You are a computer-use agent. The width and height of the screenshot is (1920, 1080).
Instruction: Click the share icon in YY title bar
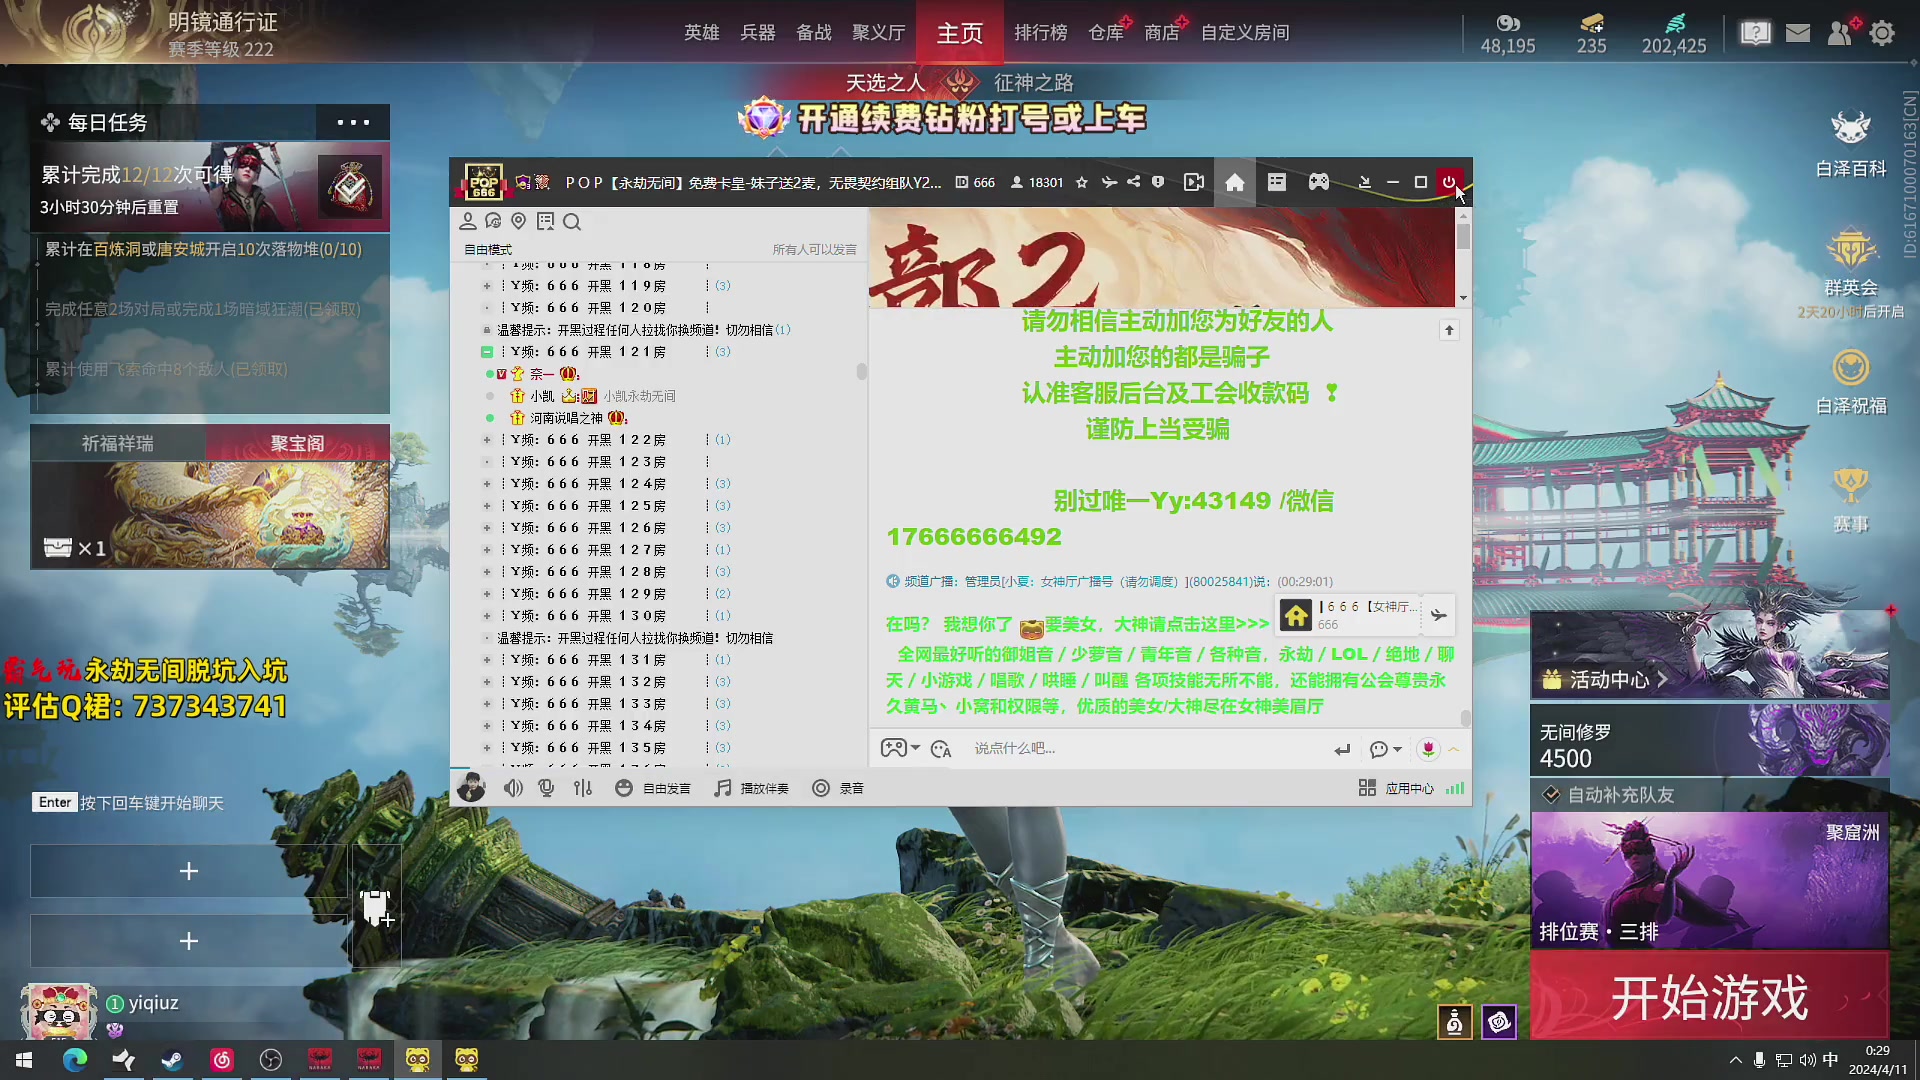coord(1133,182)
